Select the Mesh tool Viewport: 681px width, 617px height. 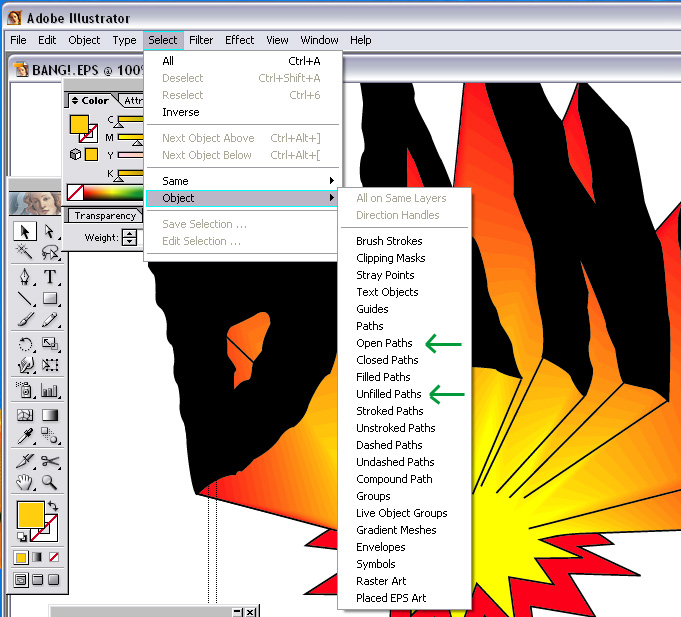tap(25, 416)
